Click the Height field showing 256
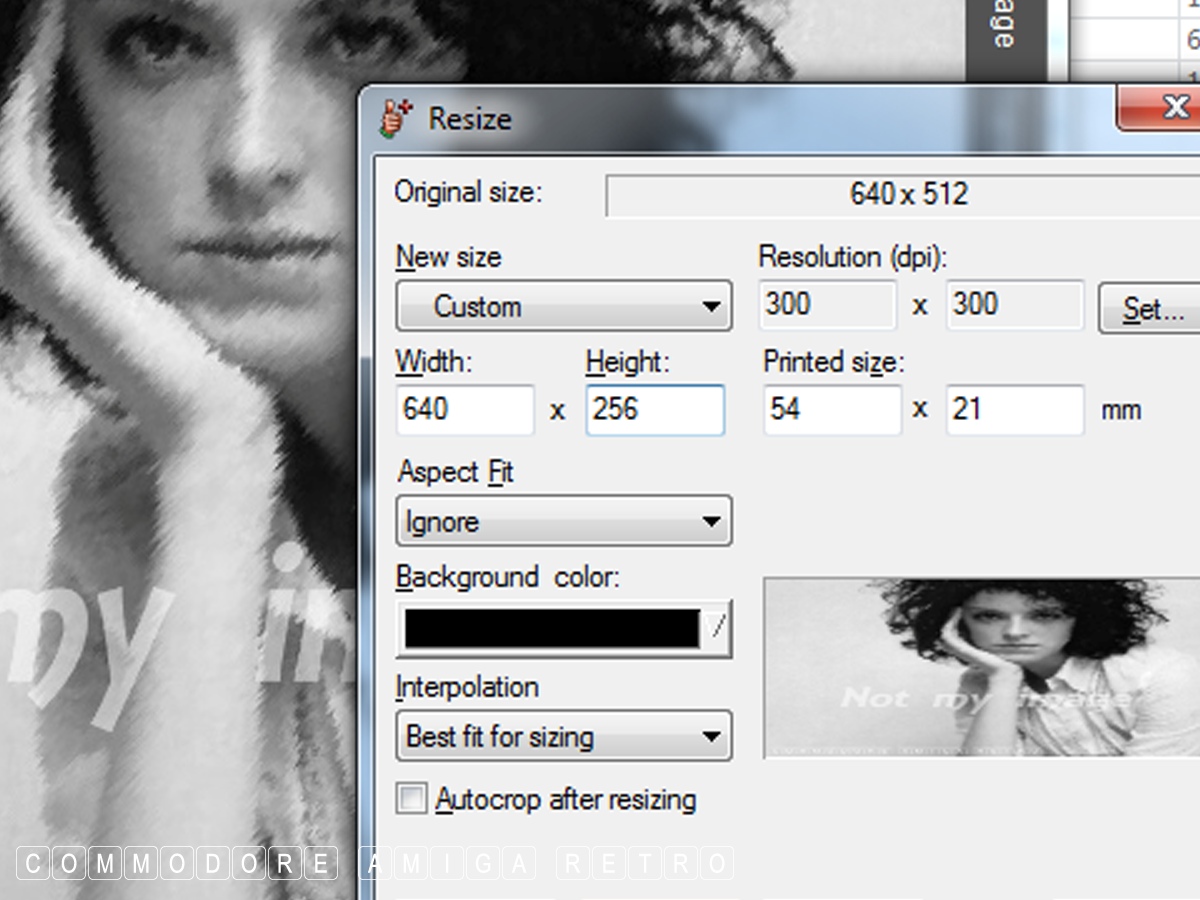Image resolution: width=1200 pixels, height=900 pixels. (x=654, y=410)
